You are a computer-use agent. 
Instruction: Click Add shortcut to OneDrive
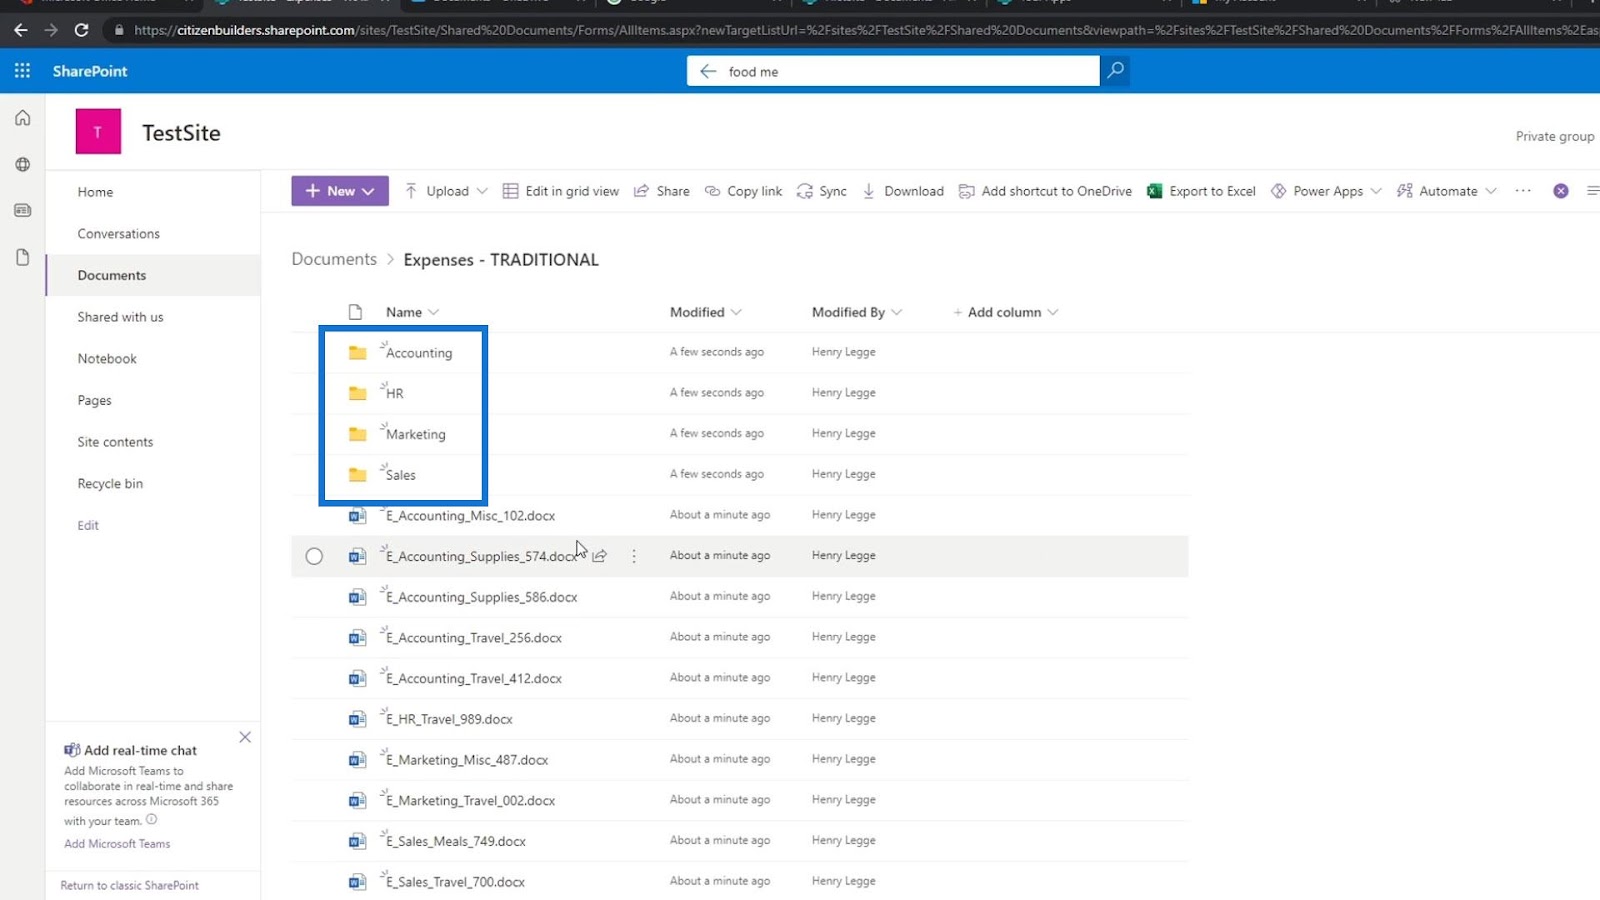click(x=1045, y=191)
